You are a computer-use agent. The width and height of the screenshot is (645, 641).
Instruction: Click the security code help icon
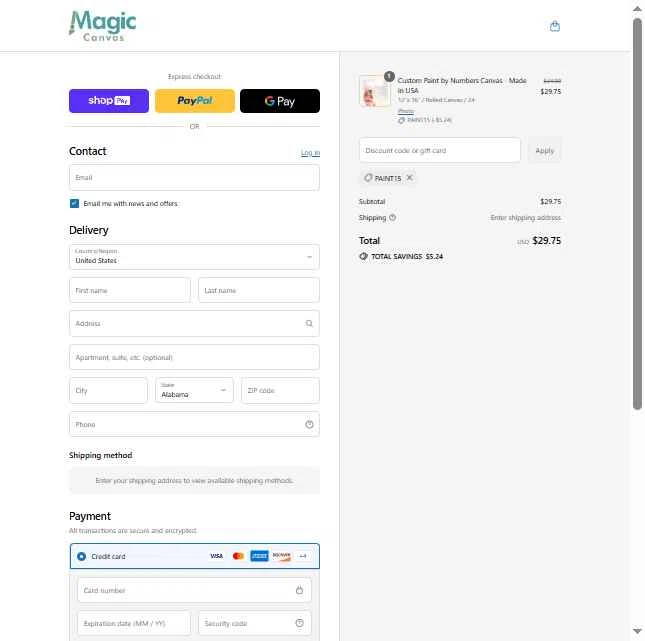299,623
